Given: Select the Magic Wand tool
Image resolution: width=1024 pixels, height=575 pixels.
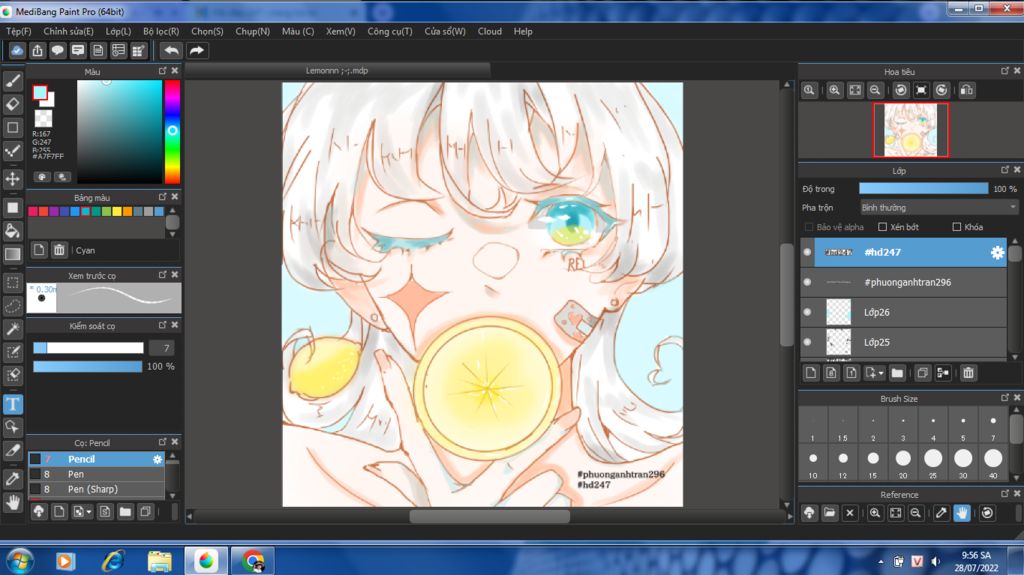Looking at the screenshot, I should coord(12,329).
